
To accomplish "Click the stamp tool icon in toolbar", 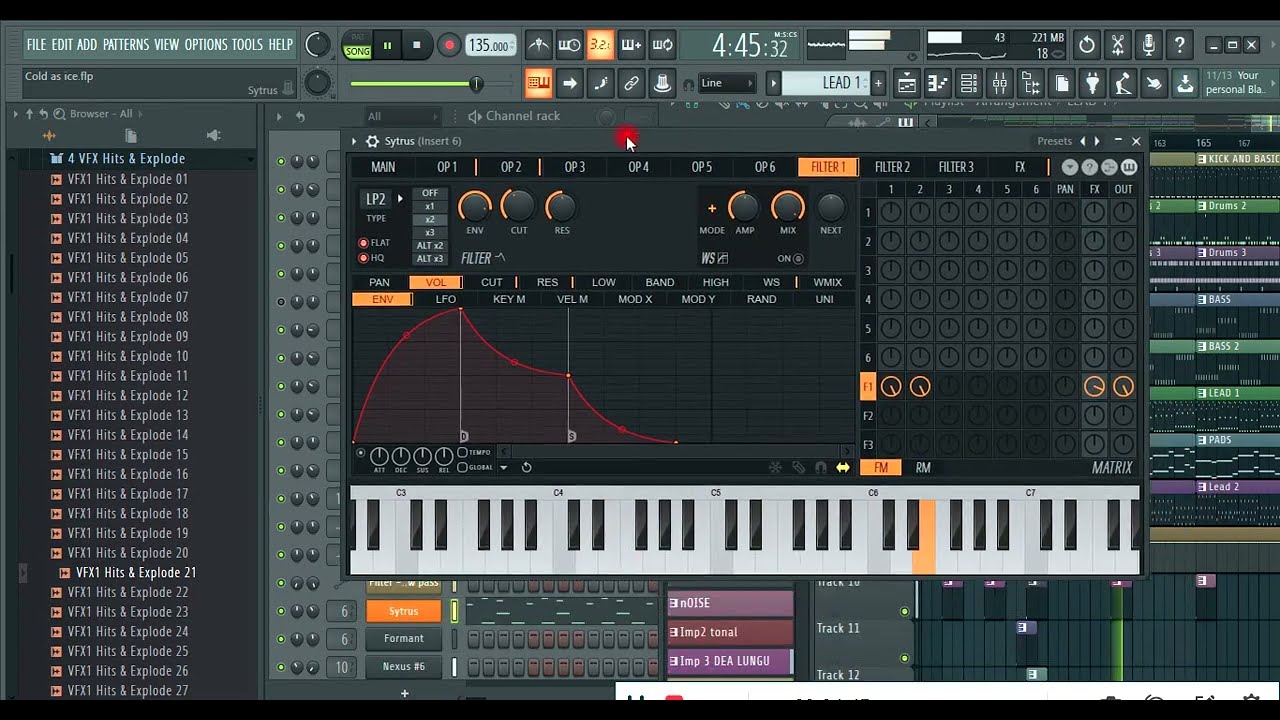I will pos(662,83).
